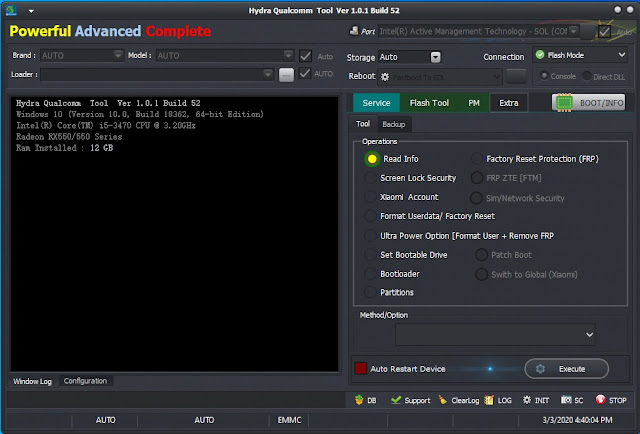Screen dimensions: 640x434
Task: Open the Tool sub-tab
Action: 362,124
